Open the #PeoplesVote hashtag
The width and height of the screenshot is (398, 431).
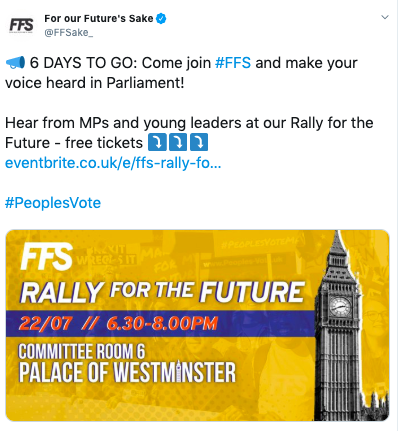(x=53, y=203)
